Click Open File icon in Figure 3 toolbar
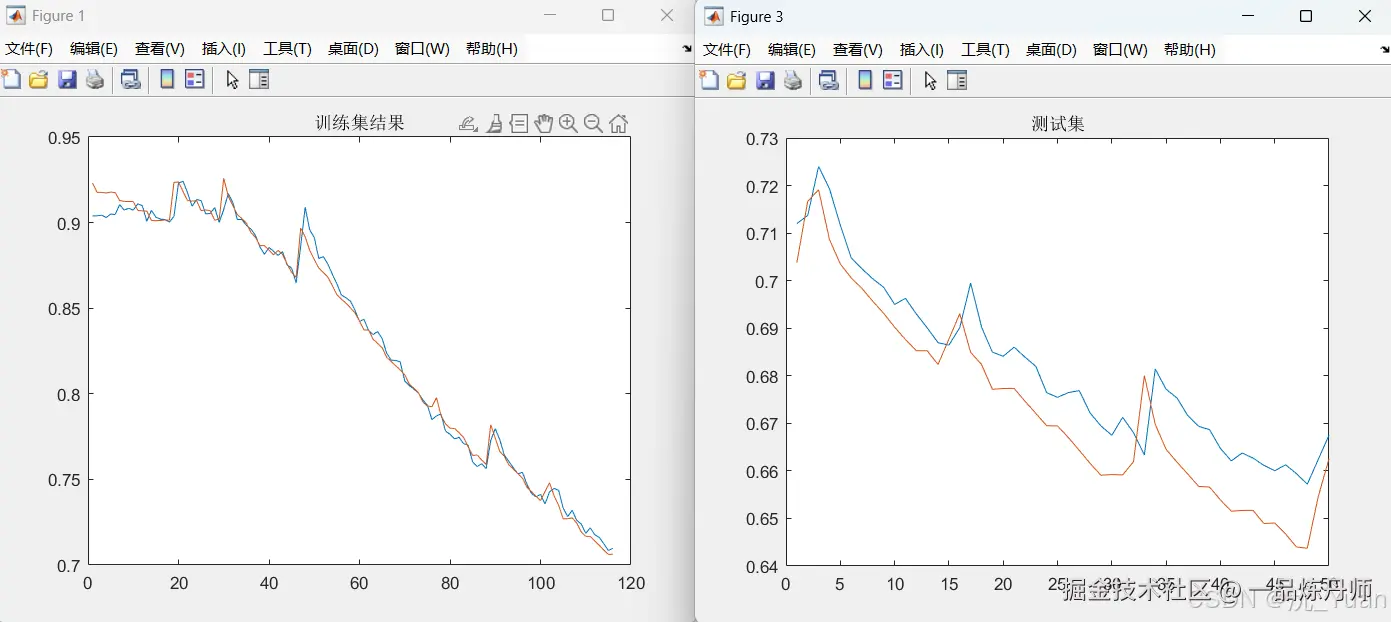 (x=736, y=80)
